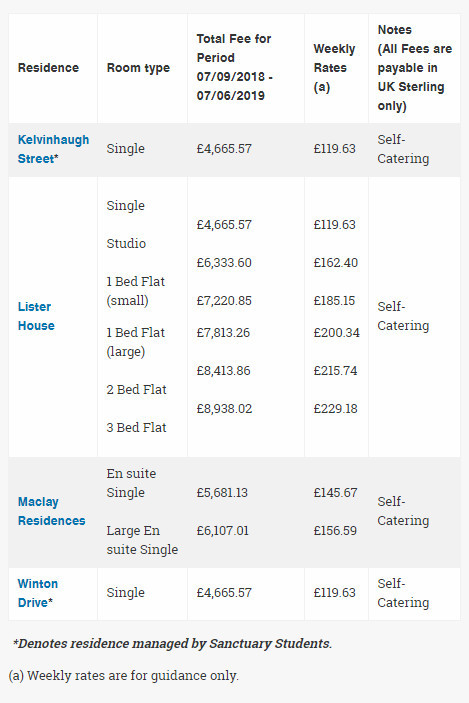Open the Lister House link
The image size is (469, 703).
36,316
